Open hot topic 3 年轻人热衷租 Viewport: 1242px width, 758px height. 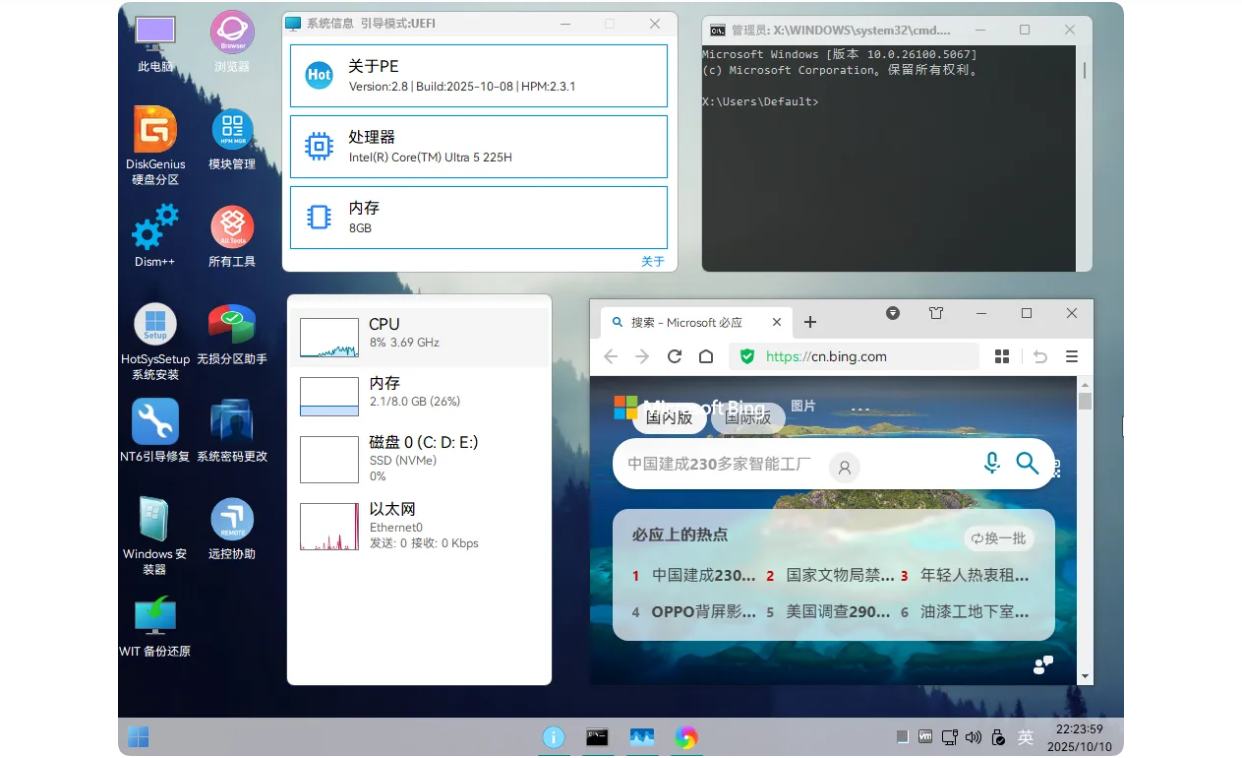coord(965,576)
